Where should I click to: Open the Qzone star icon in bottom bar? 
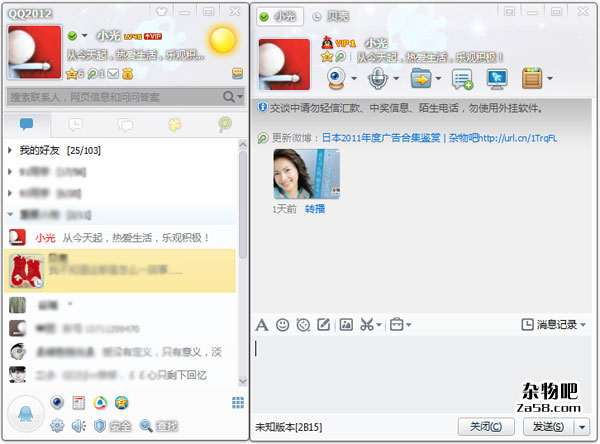coord(122,403)
